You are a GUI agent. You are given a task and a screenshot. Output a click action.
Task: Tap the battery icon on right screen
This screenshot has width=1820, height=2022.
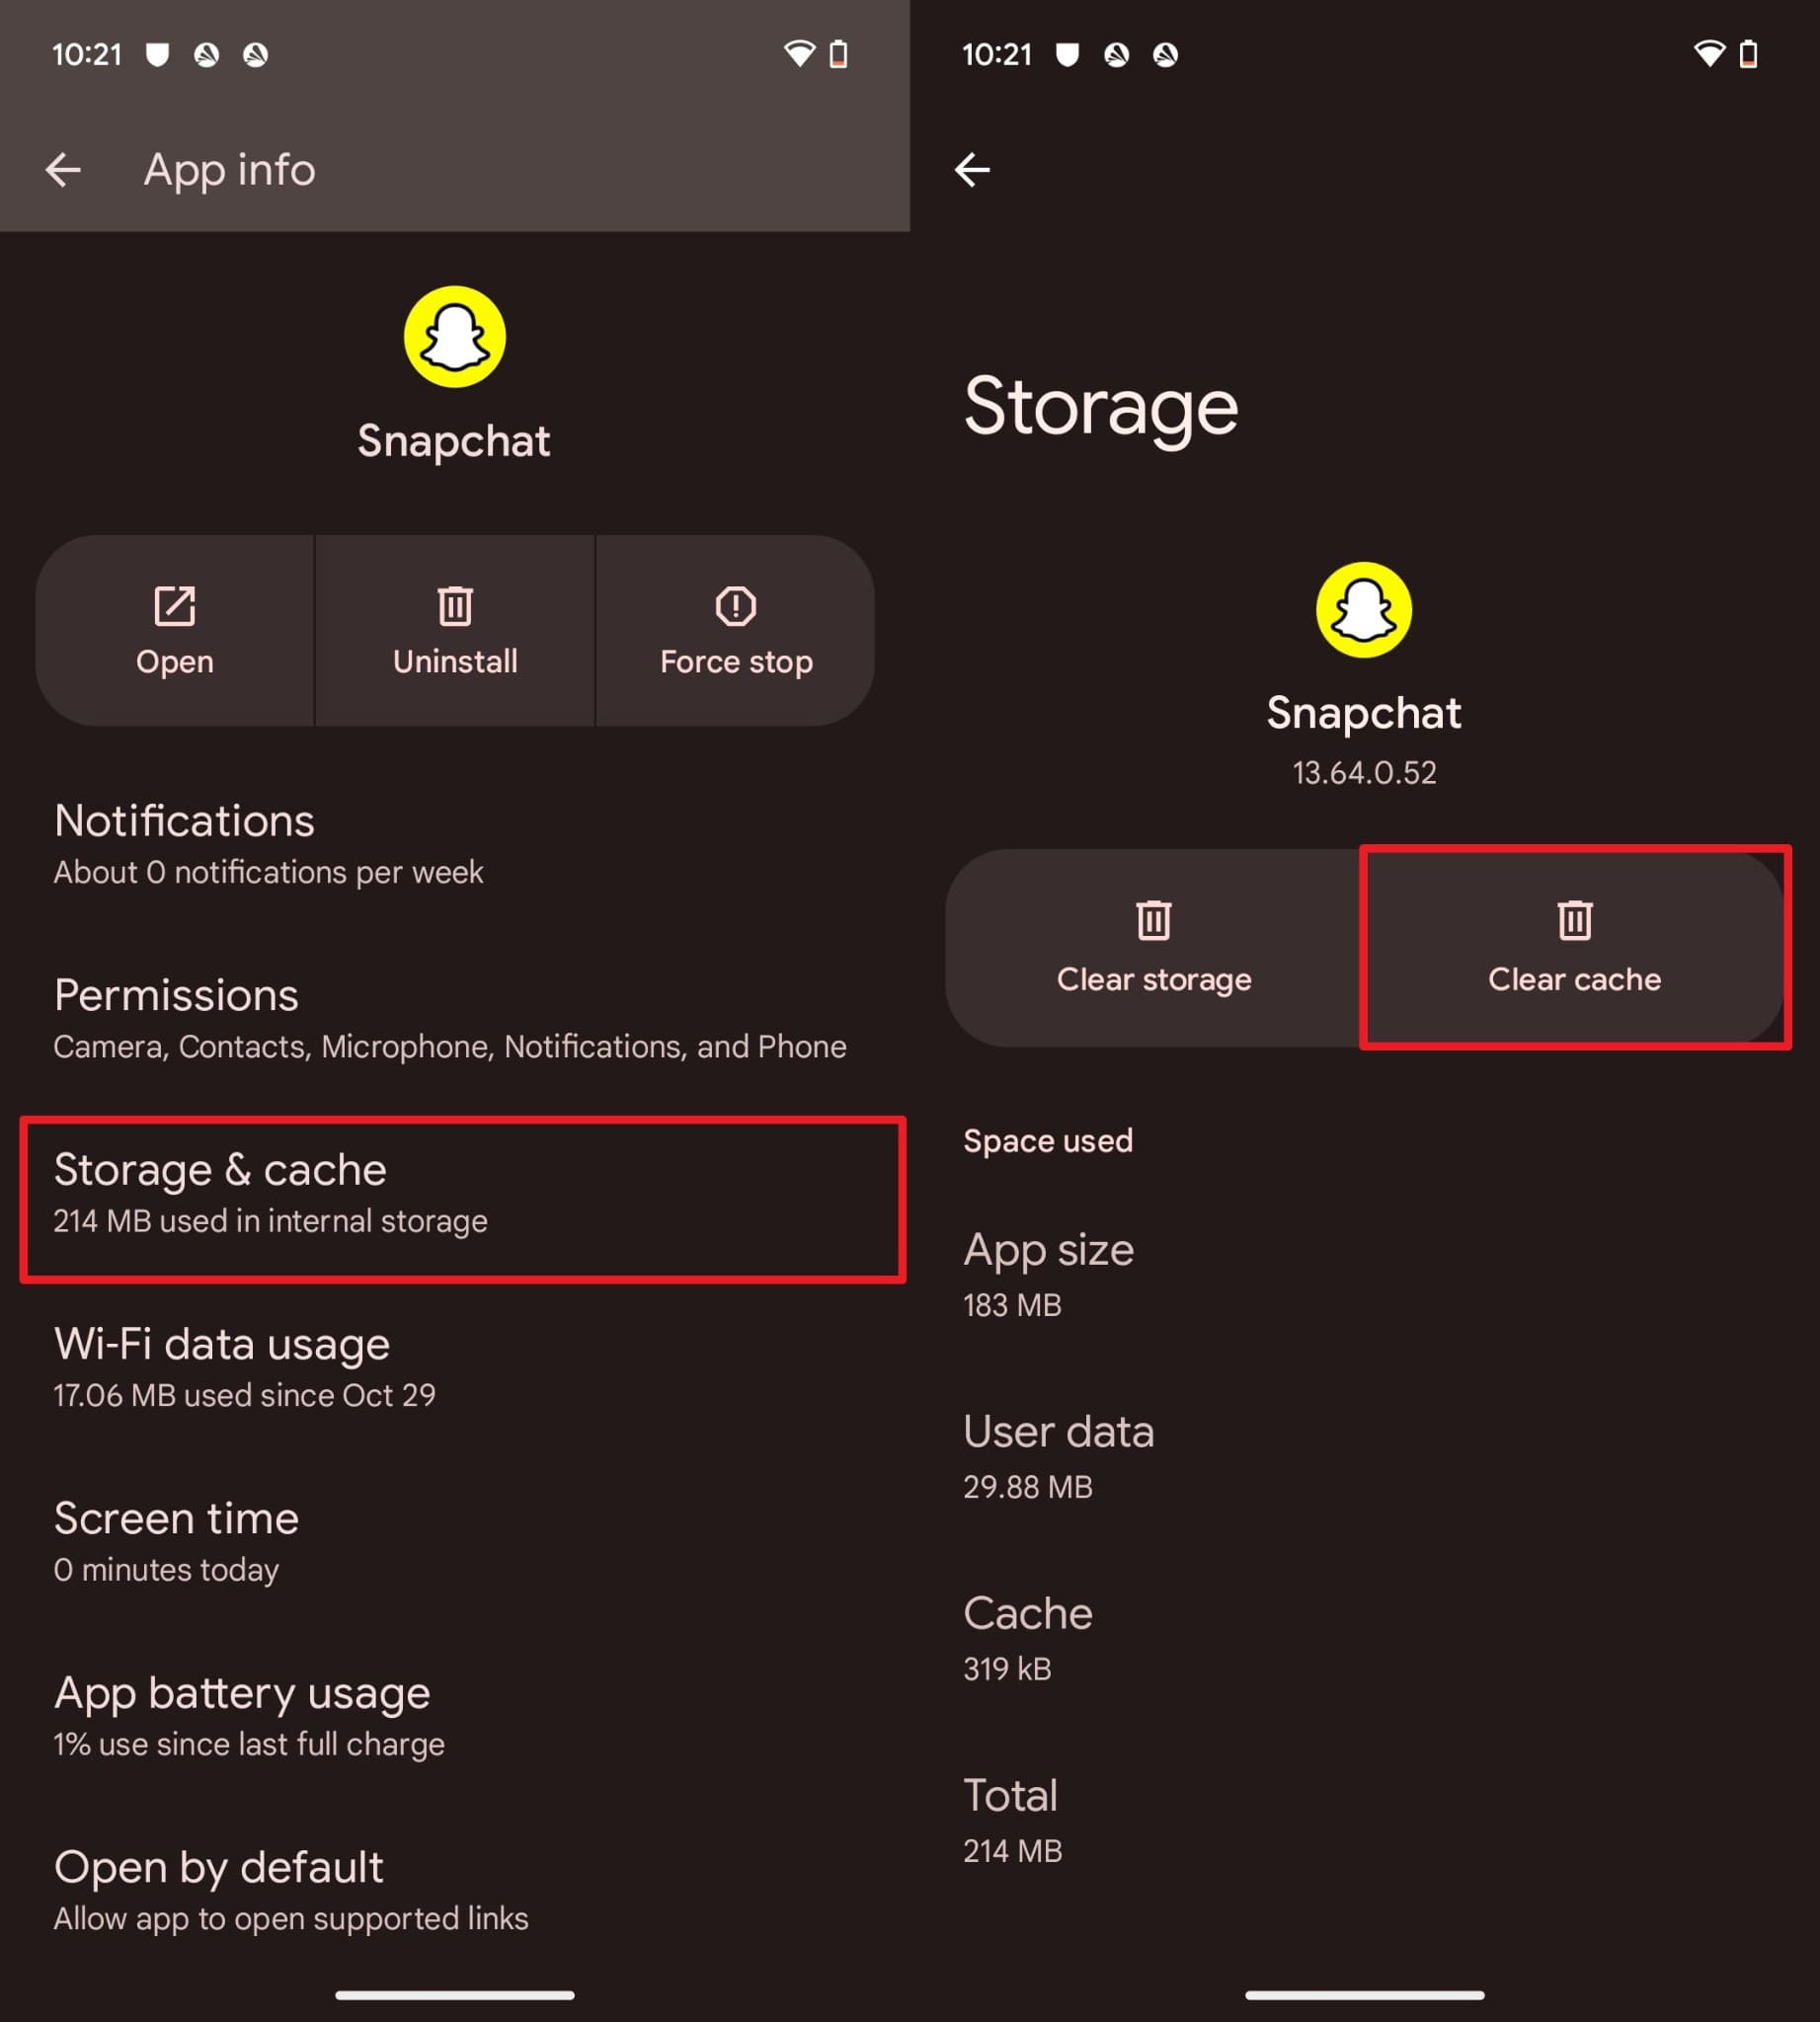click(x=1748, y=54)
